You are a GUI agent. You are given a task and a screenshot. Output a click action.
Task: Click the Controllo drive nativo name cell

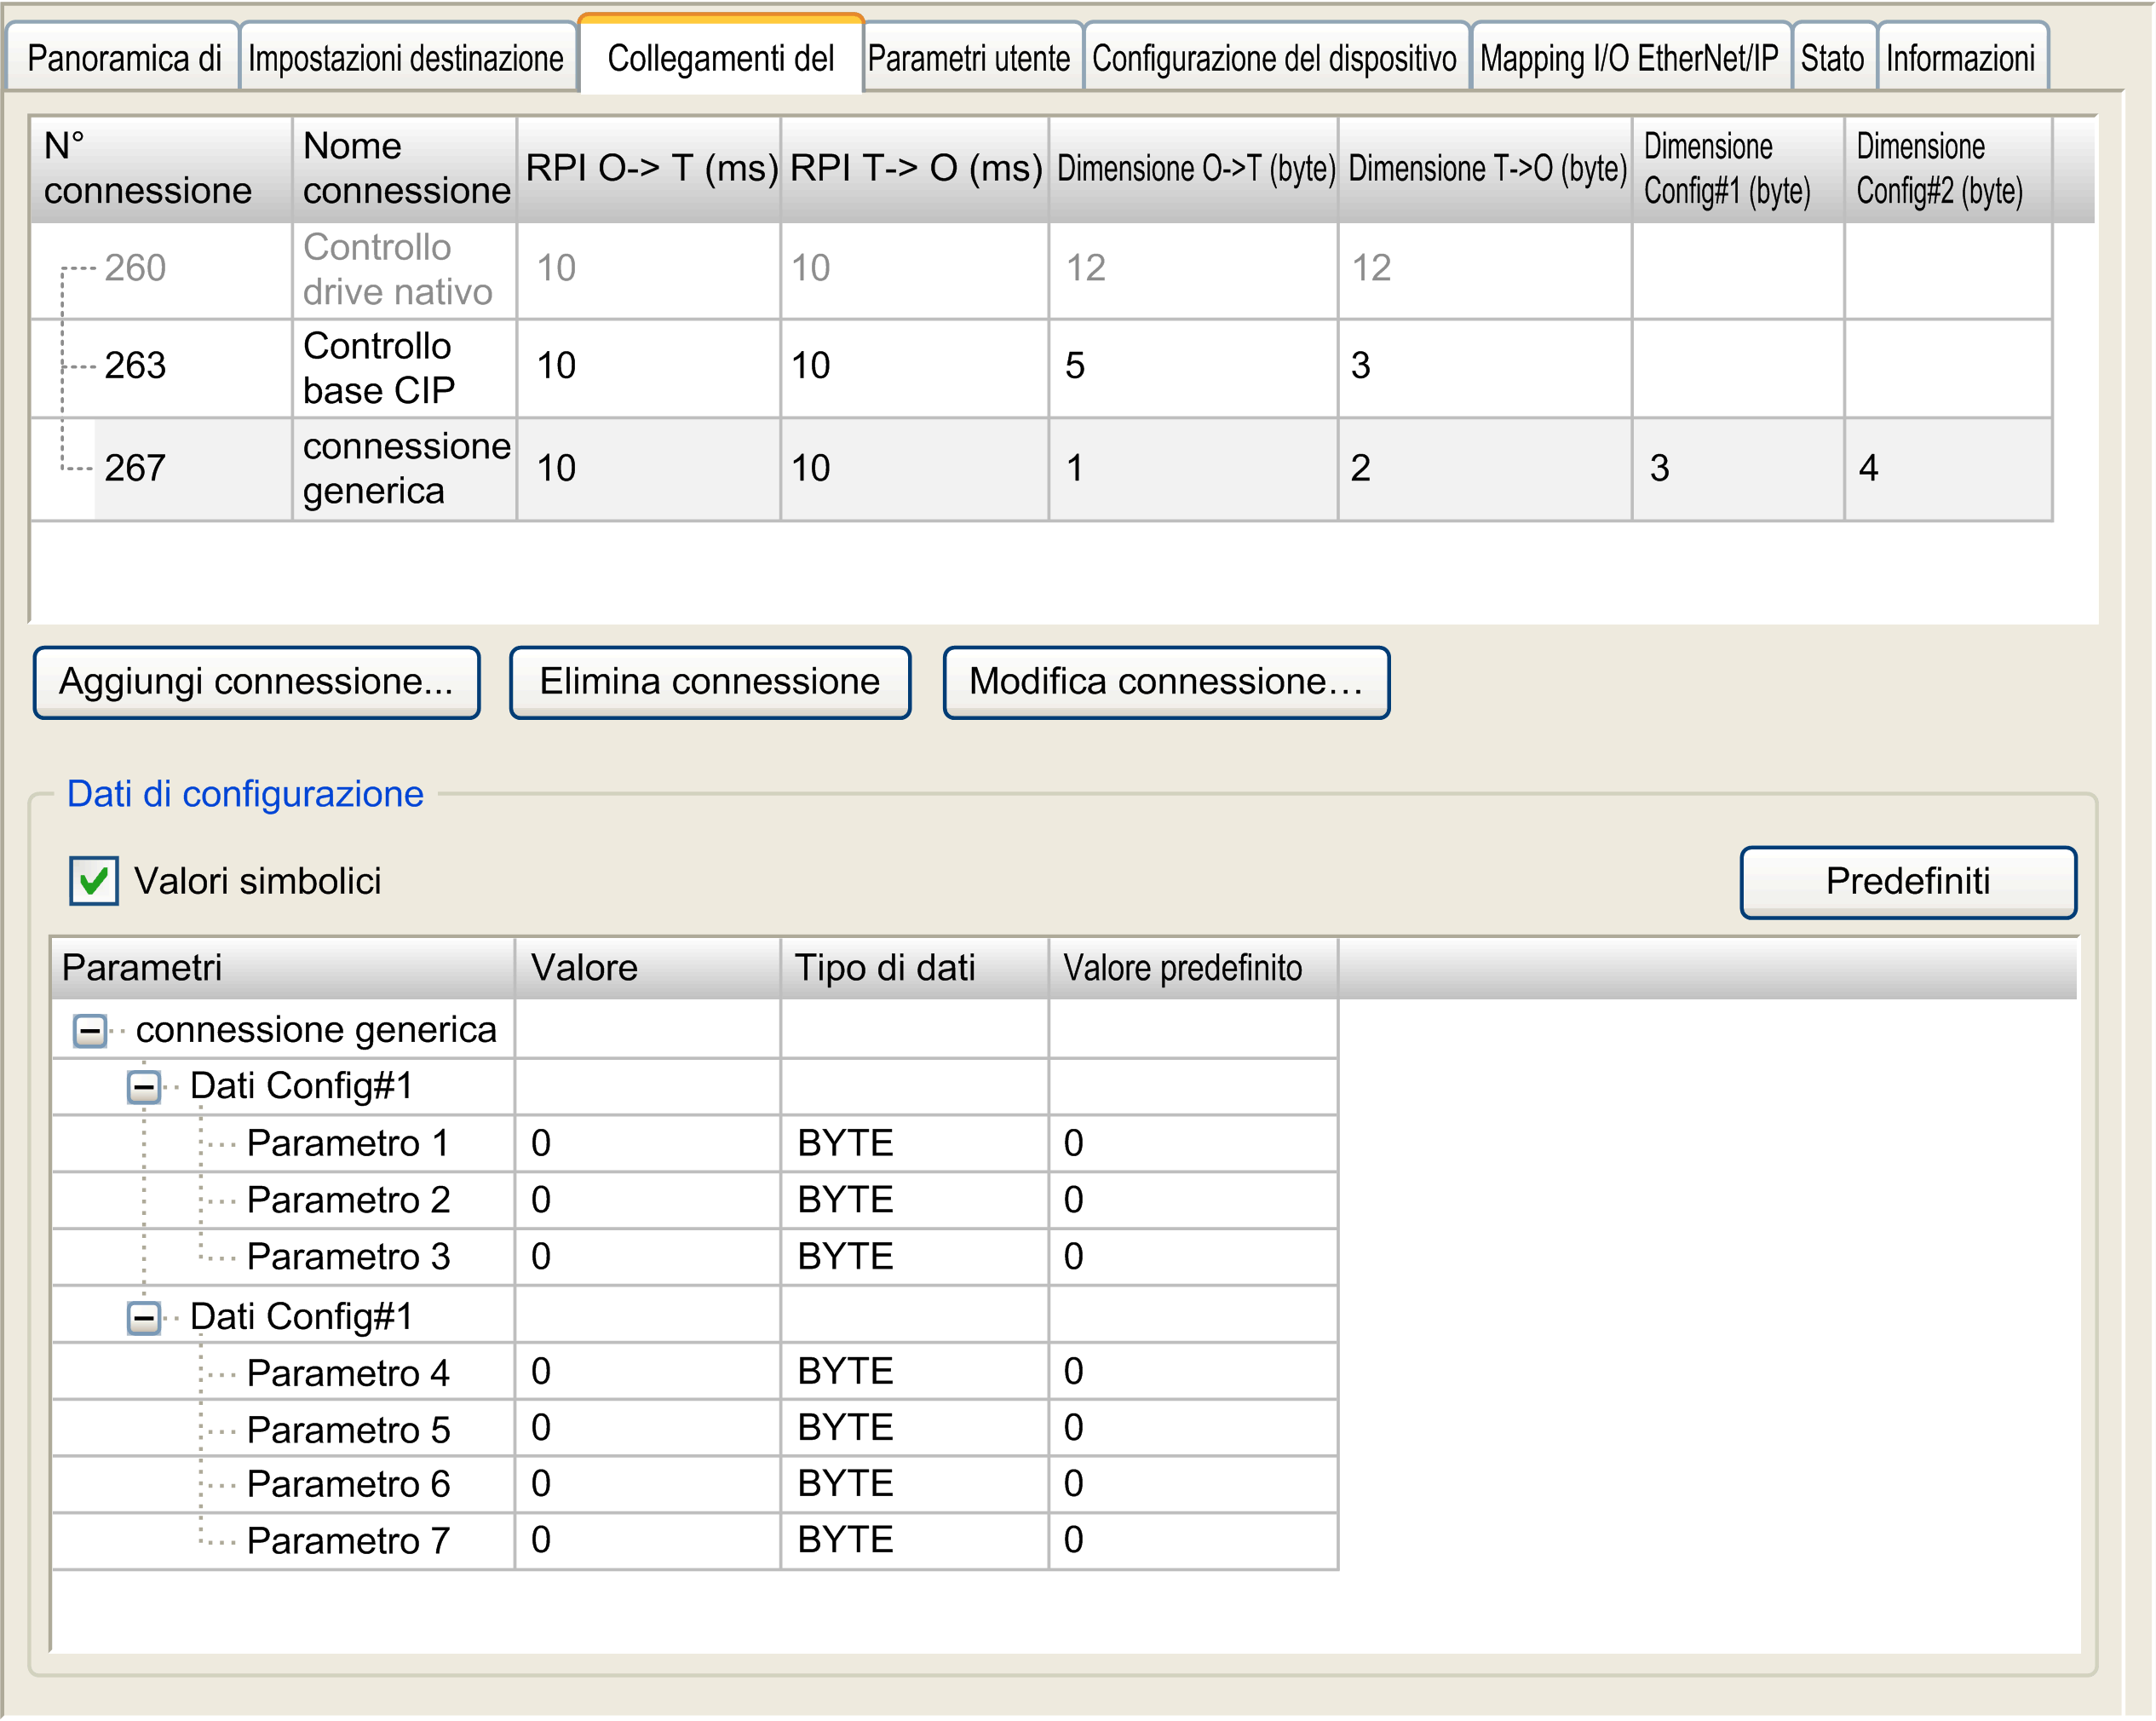[x=404, y=270]
